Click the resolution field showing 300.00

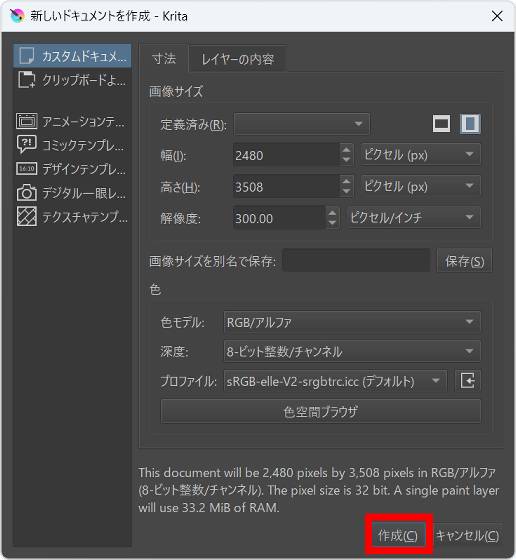[279, 218]
